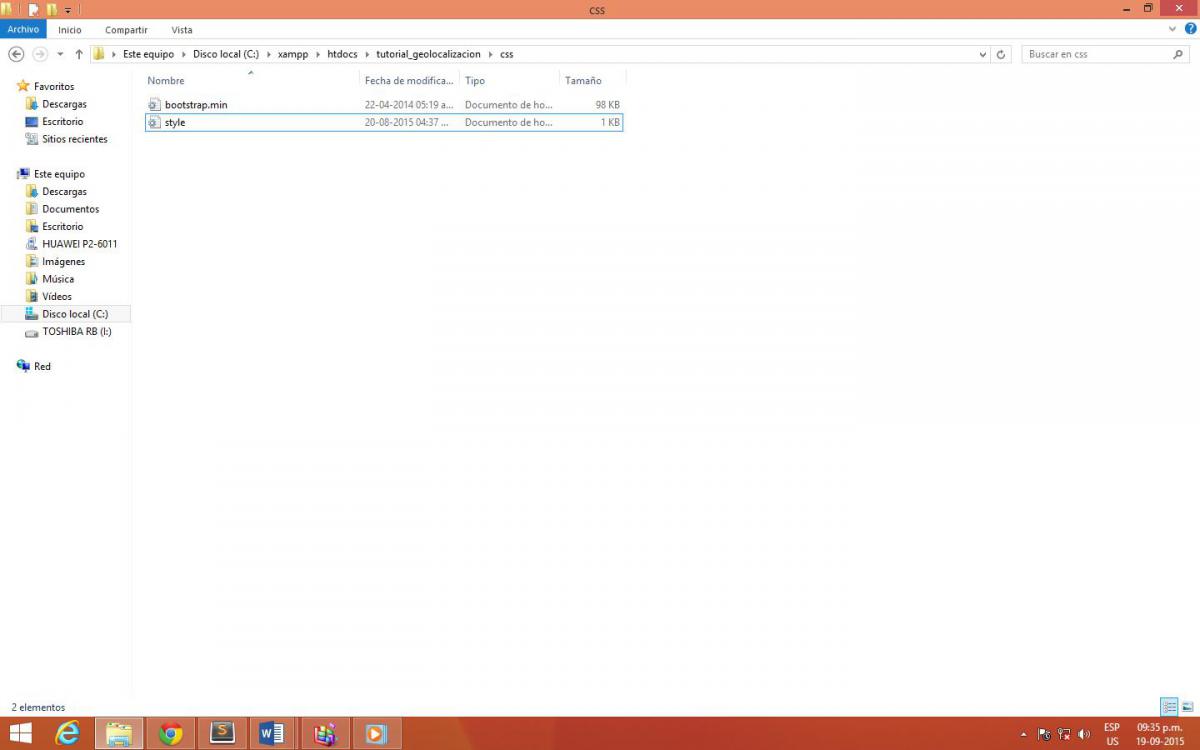
Task: Open Descargas under Favoritos
Action: click(x=64, y=104)
